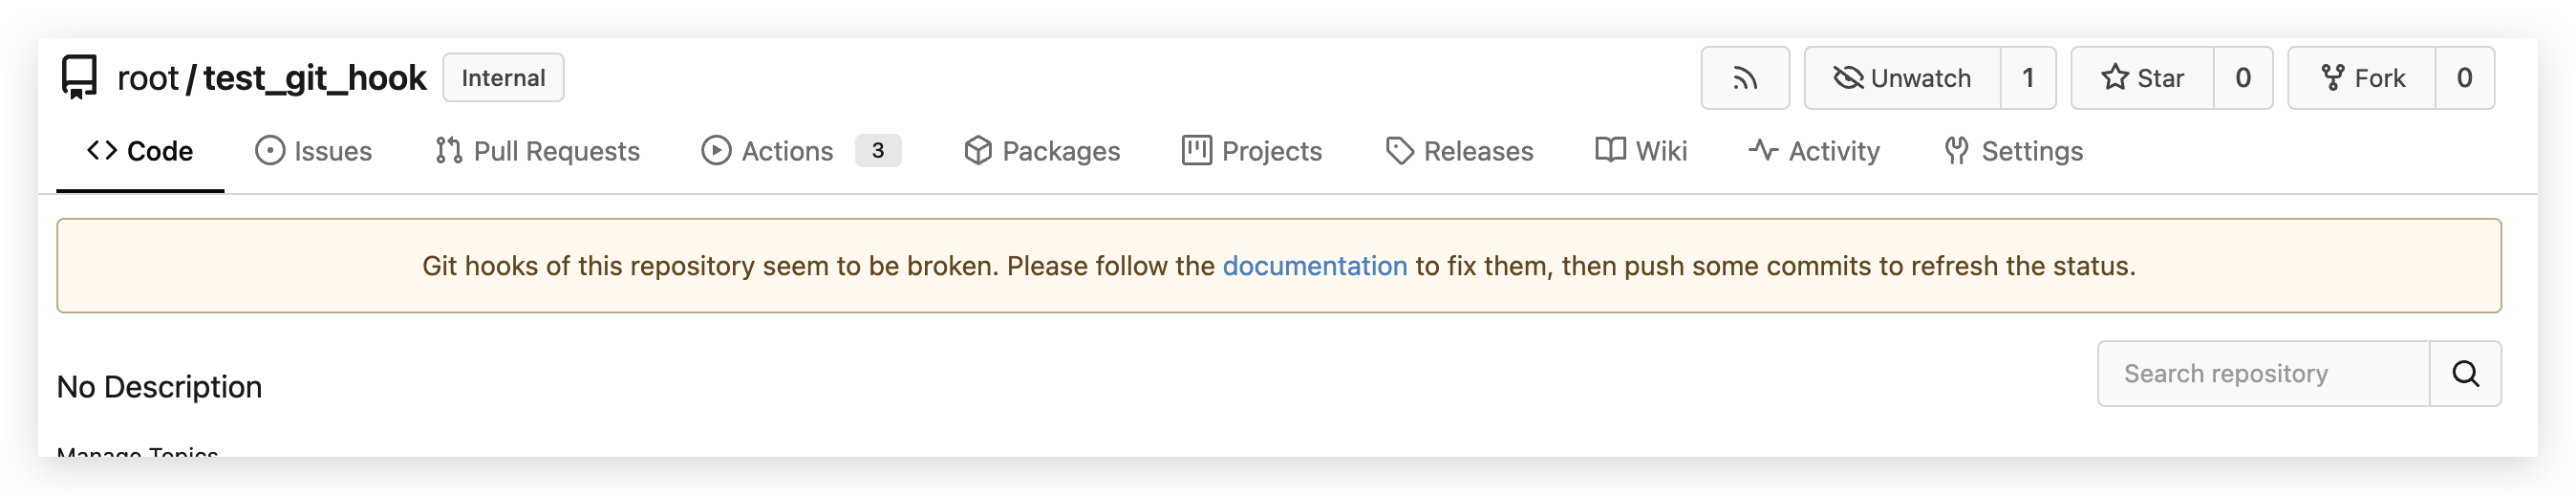Screen dimensions: 2576x495
Task: Open the test_git_hook repository name link
Action: (x=315, y=78)
